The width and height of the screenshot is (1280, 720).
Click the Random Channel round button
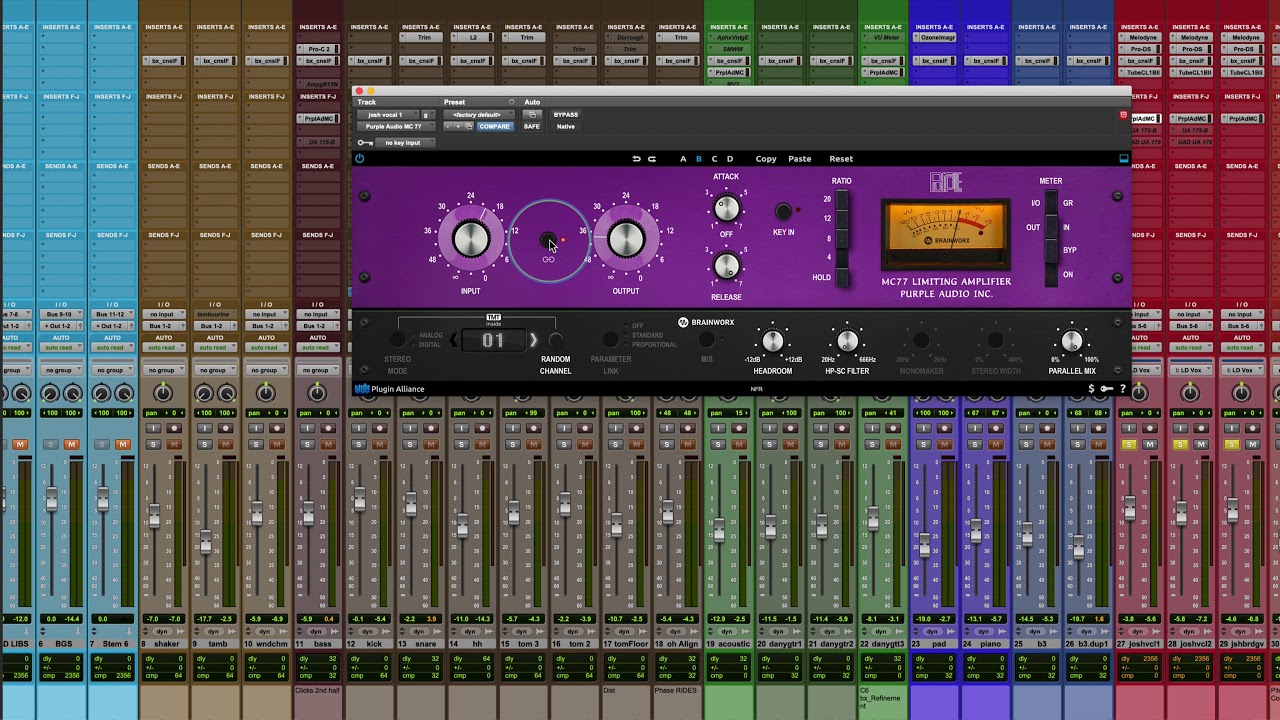click(x=556, y=341)
